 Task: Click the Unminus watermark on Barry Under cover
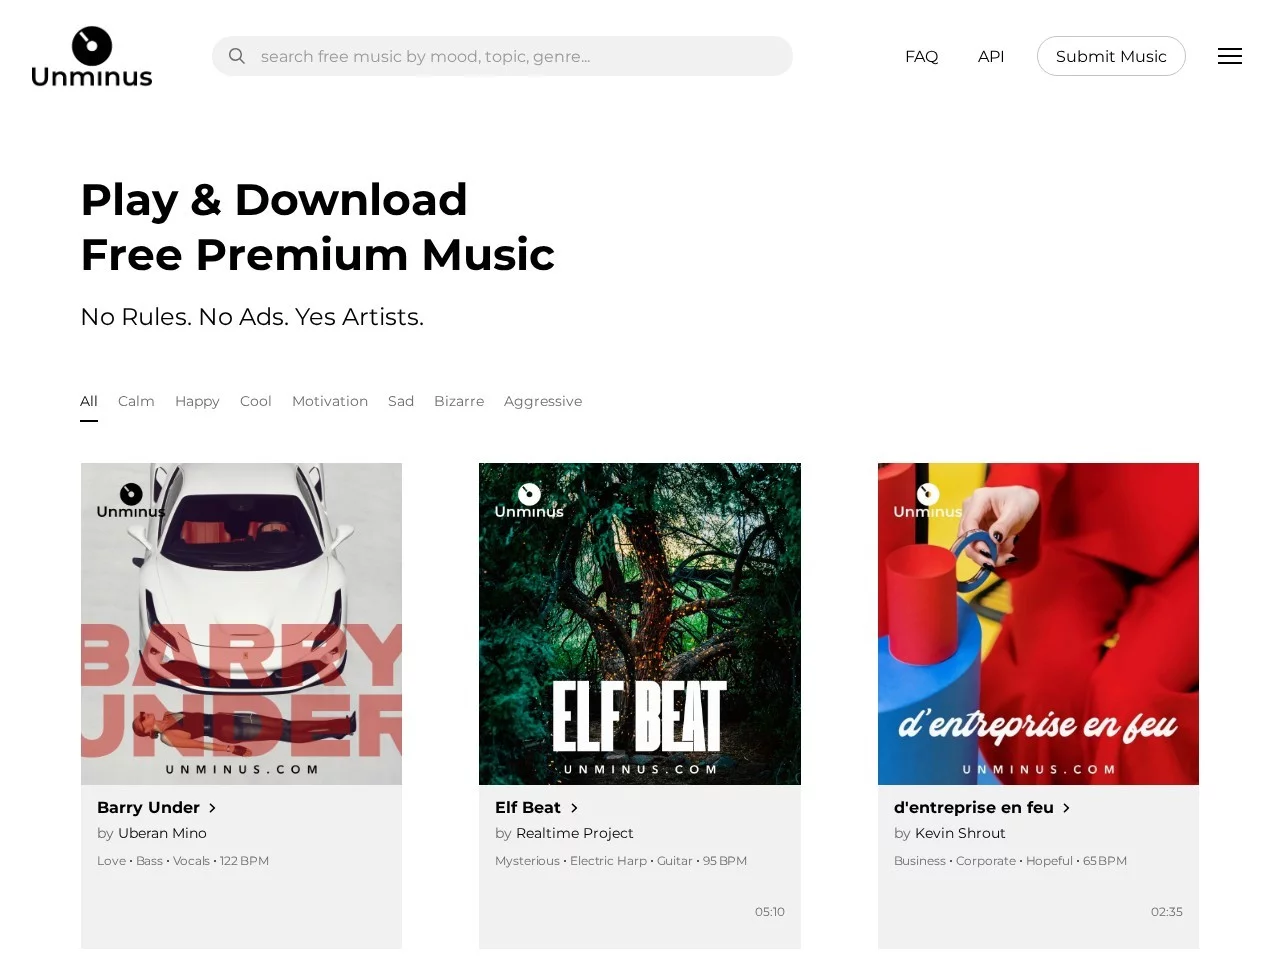click(x=131, y=501)
